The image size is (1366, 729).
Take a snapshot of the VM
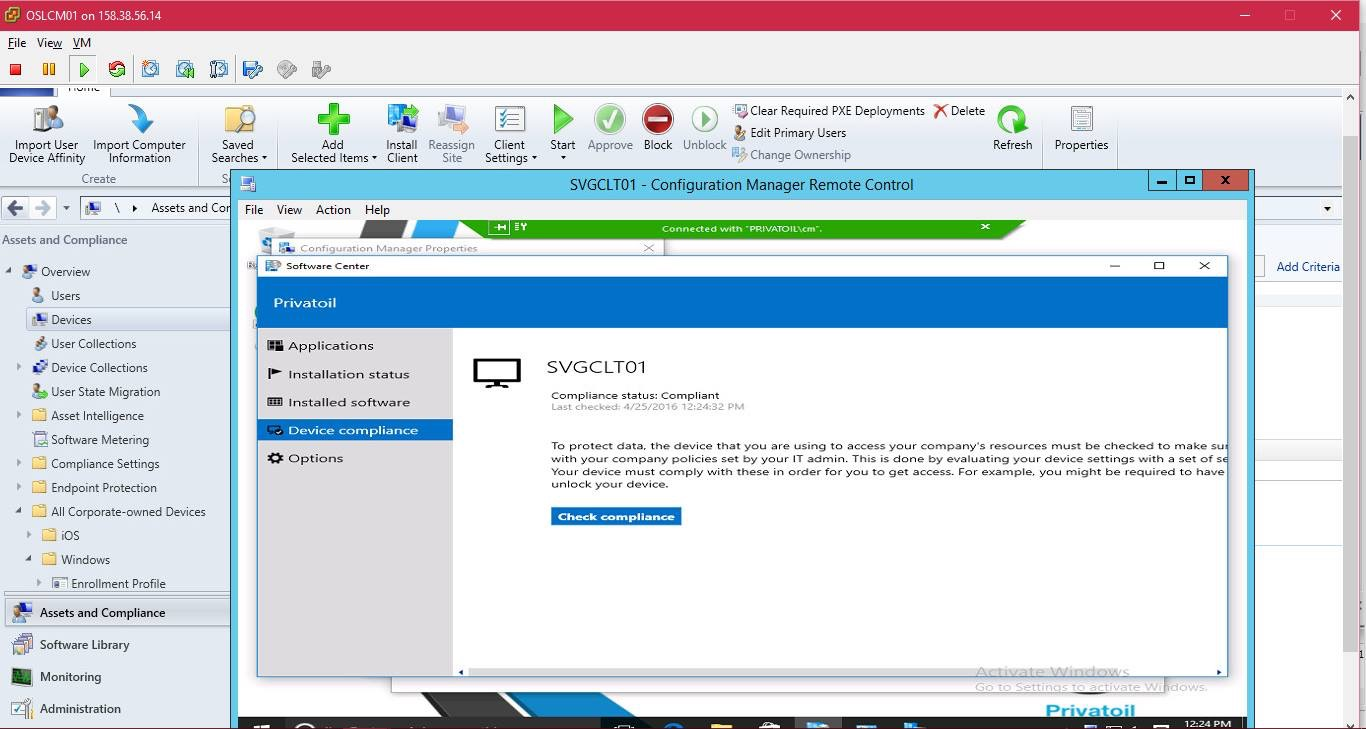click(151, 69)
